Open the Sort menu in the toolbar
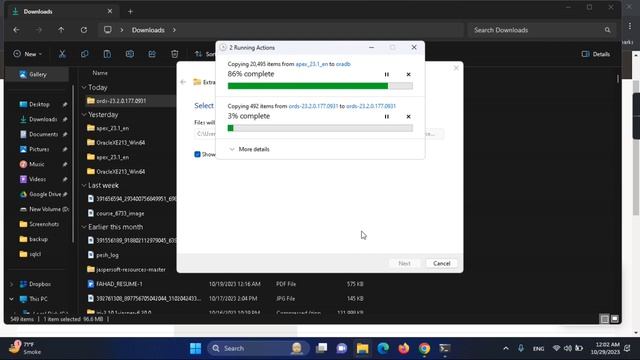 coord(205,54)
